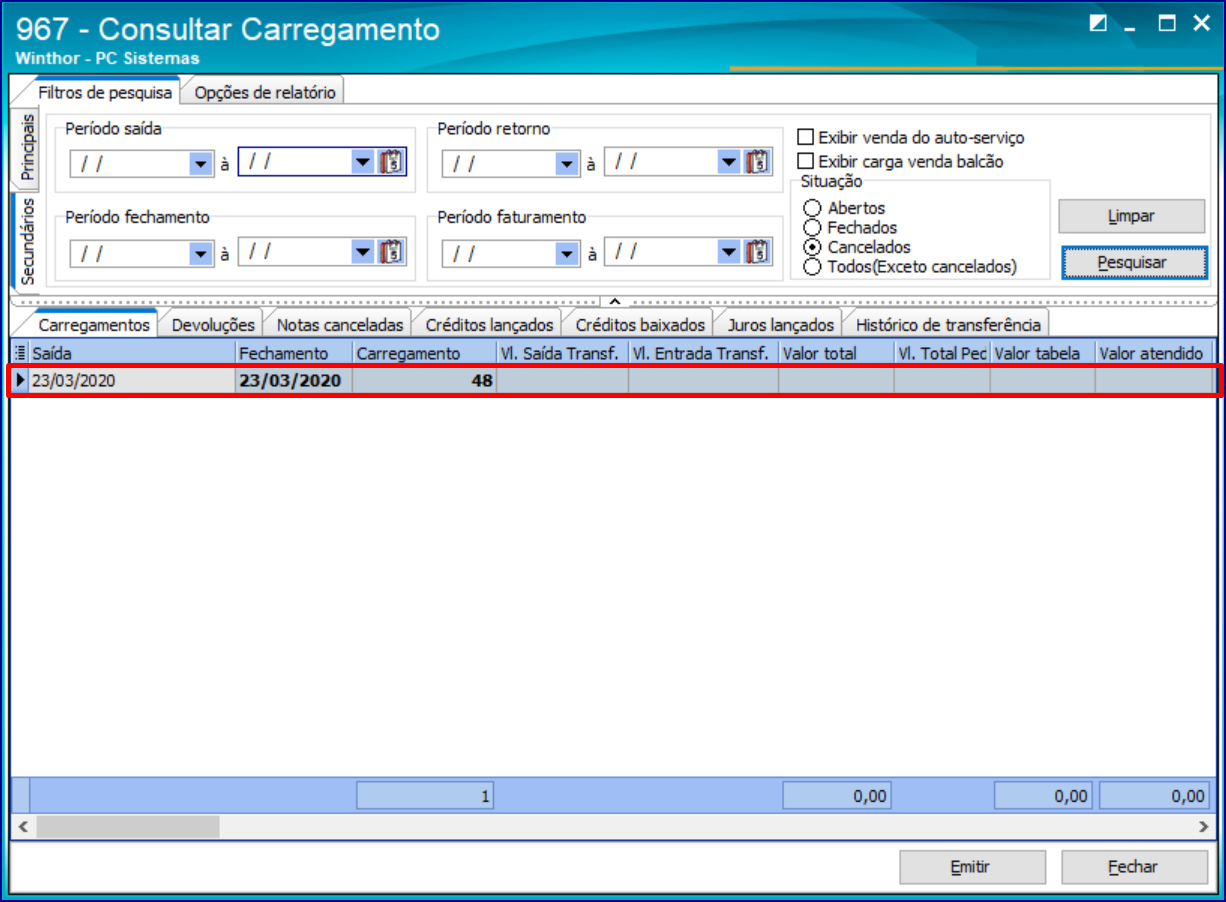Click the Valor total column header
The image size is (1226, 902).
coord(836,353)
